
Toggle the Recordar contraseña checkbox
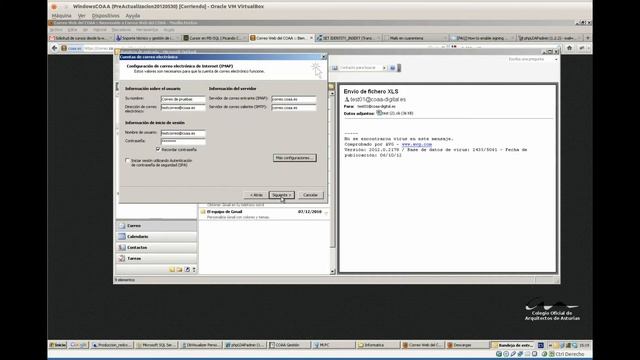click(158, 149)
